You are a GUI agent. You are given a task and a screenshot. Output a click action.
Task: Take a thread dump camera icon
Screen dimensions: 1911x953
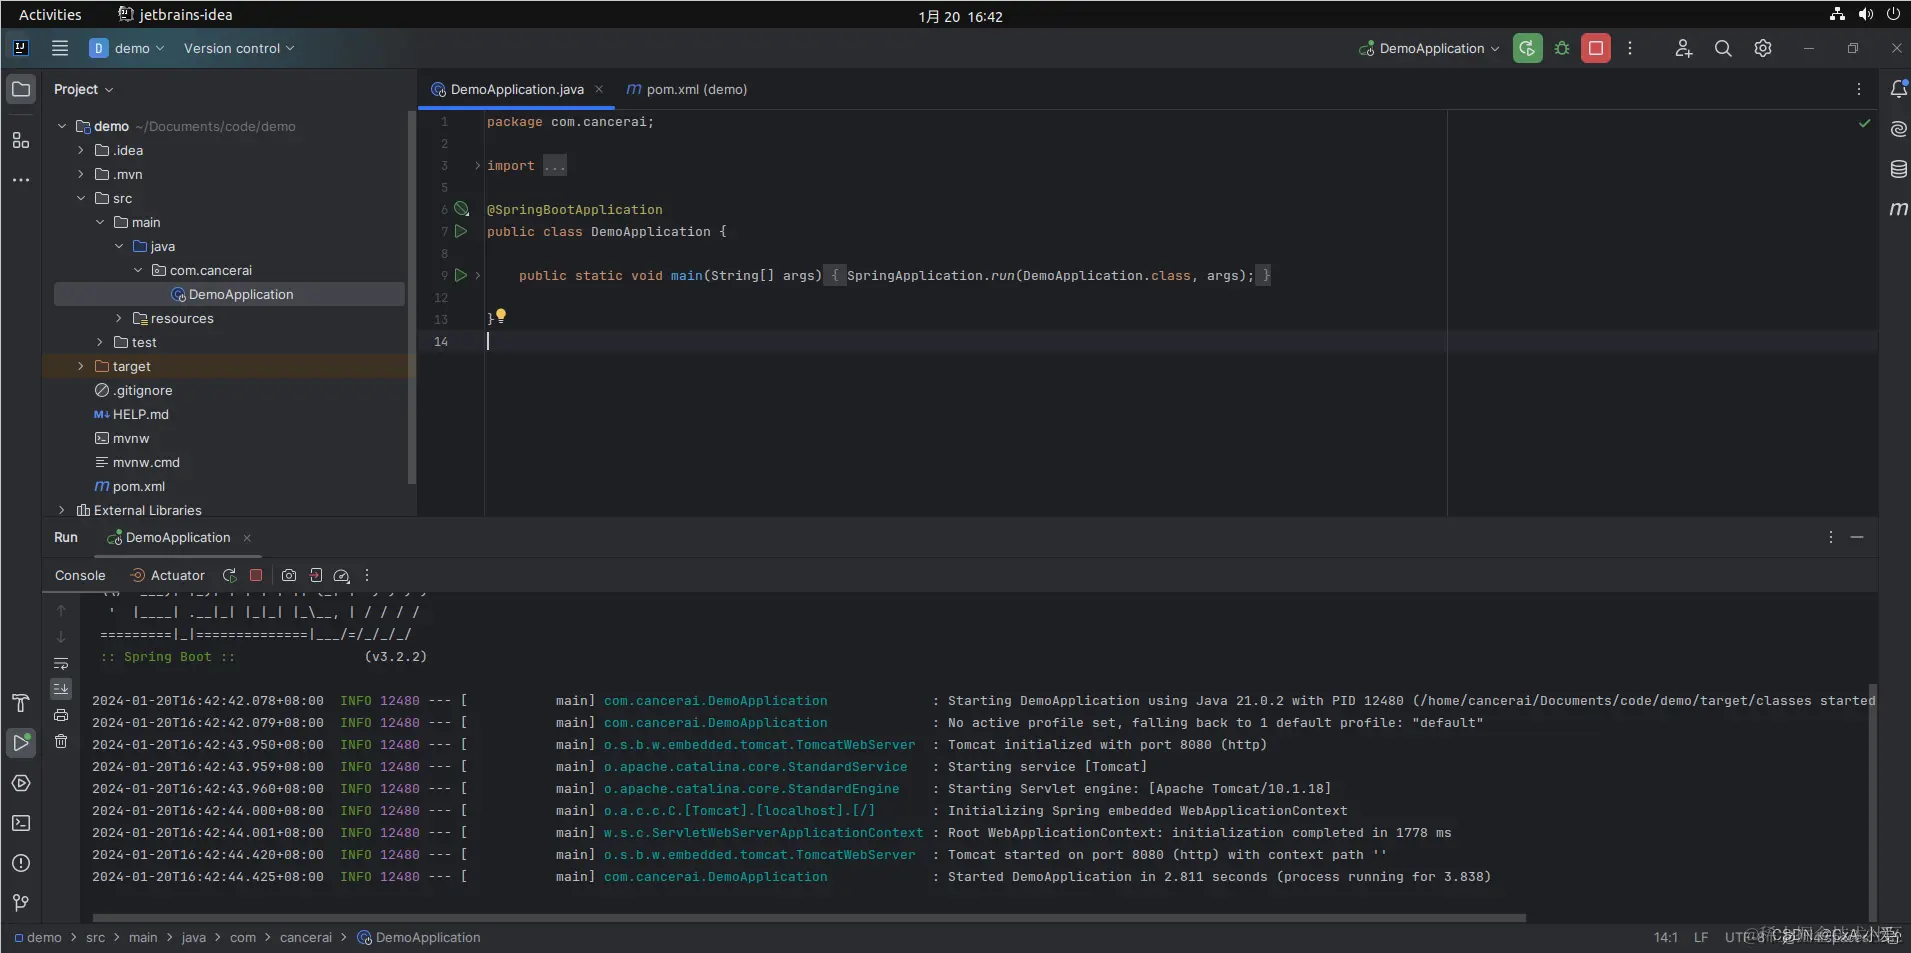click(x=289, y=575)
